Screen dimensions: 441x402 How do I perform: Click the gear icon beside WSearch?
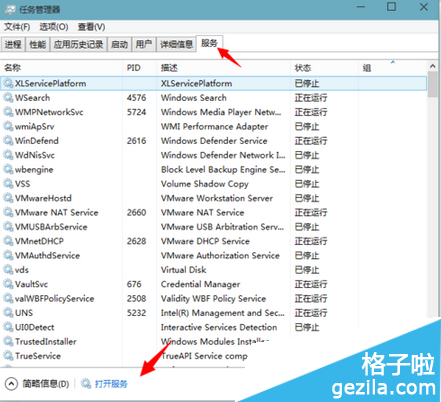tap(8, 98)
